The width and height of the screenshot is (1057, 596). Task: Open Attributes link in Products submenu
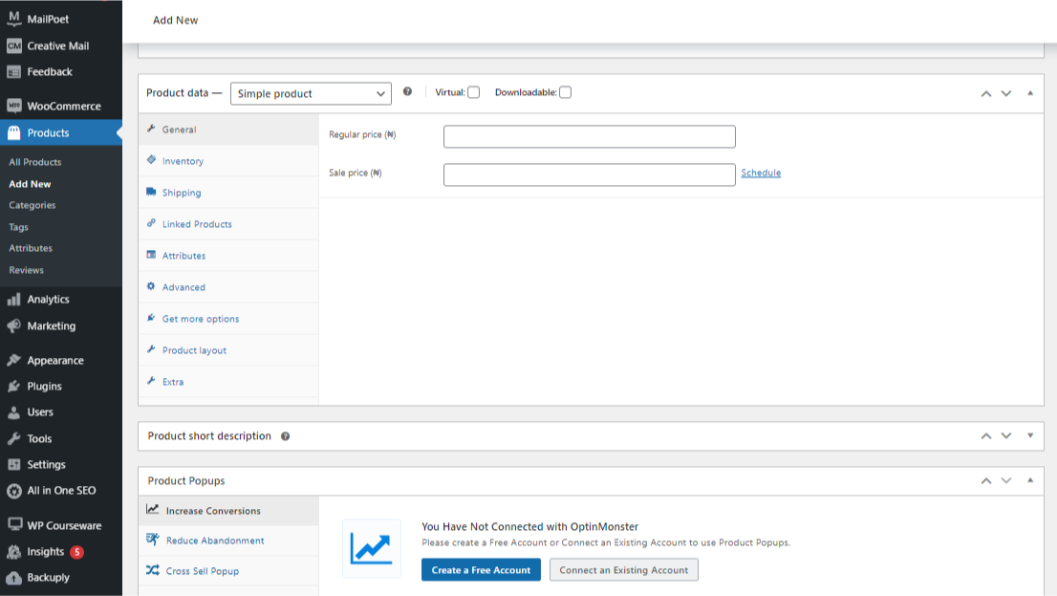(30, 248)
